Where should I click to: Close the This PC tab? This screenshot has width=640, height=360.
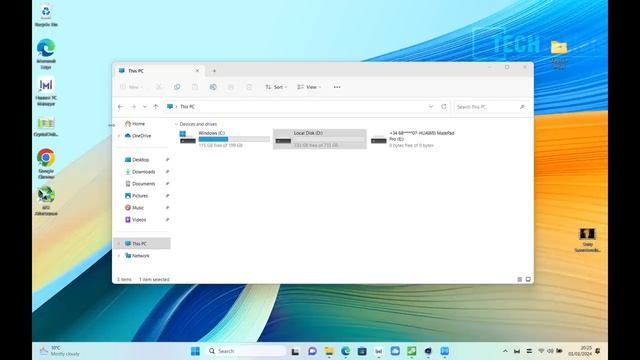(x=198, y=71)
